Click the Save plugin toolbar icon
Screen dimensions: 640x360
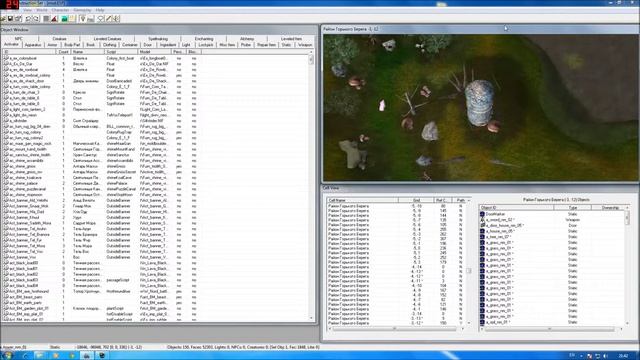[x=10, y=19]
